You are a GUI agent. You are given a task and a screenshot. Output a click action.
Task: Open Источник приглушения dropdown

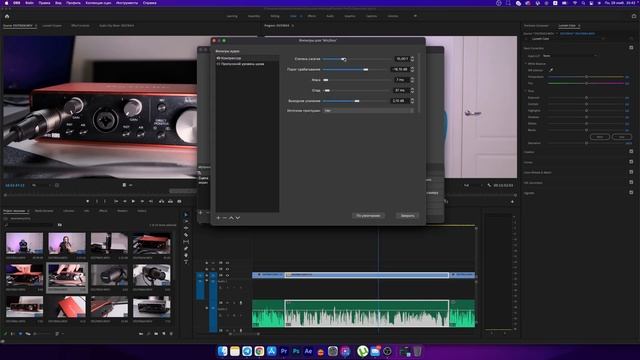369,111
